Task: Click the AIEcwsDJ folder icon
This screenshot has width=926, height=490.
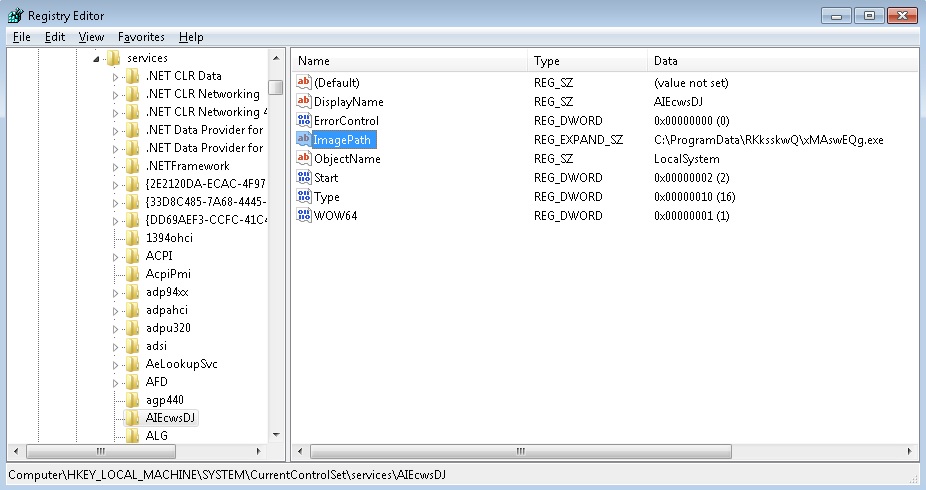Action: [x=133, y=418]
